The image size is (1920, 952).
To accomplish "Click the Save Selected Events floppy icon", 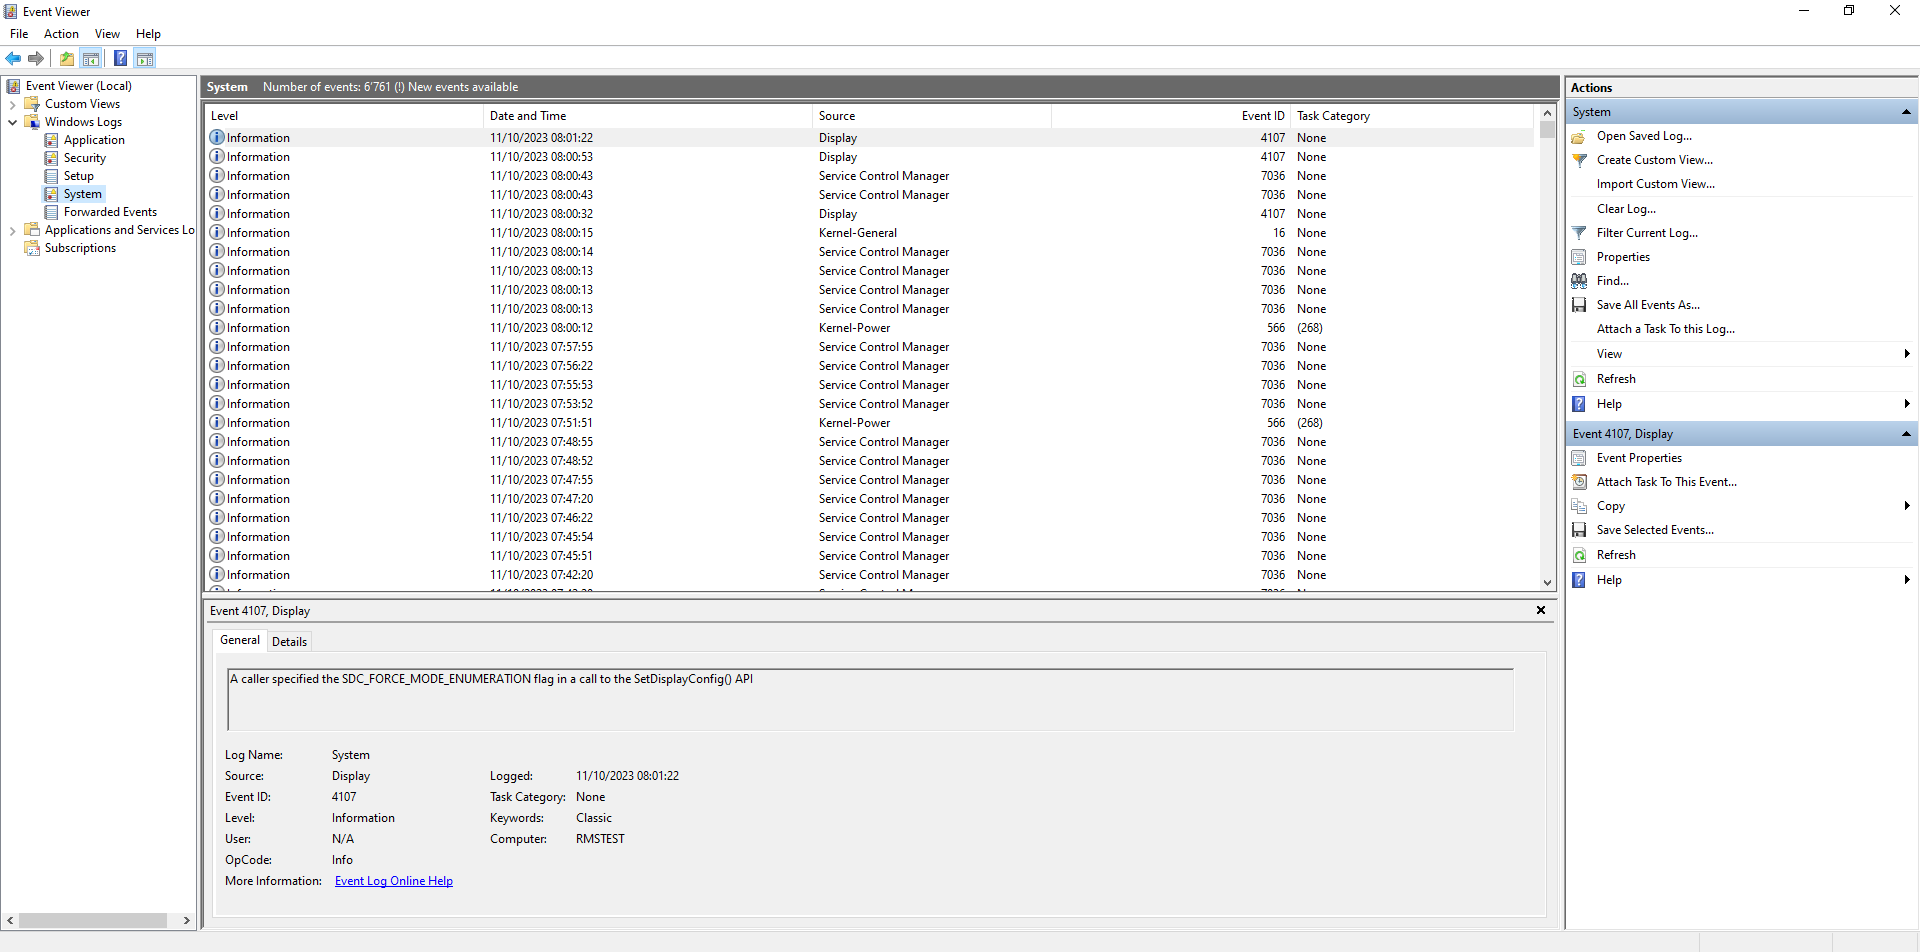I will (1579, 530).
